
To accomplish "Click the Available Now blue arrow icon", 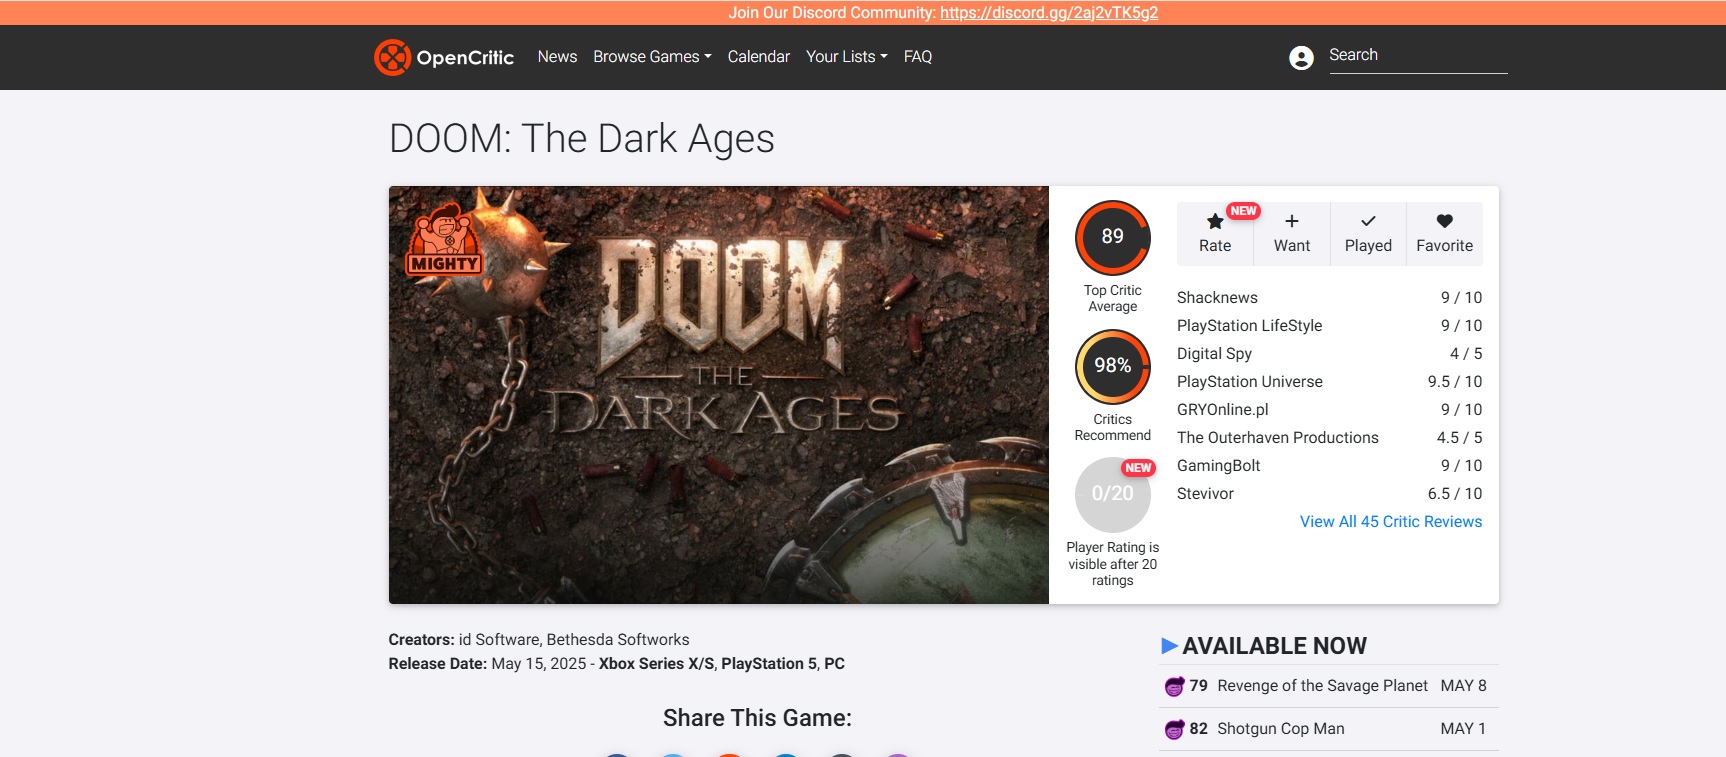I will tap(1169, 646).
